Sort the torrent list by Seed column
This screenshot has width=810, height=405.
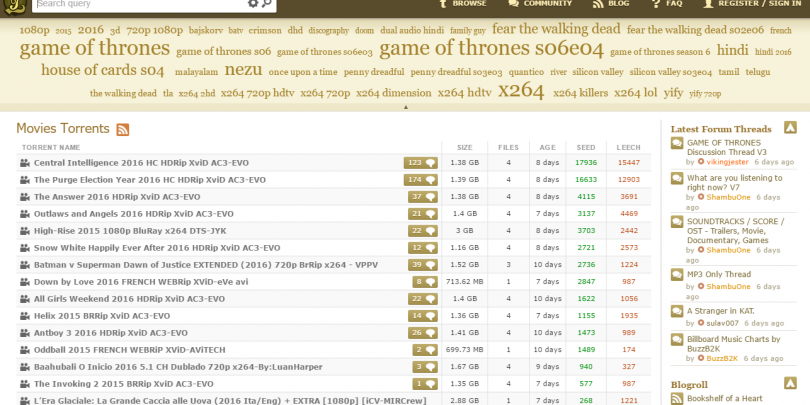[x=586, y=147]
